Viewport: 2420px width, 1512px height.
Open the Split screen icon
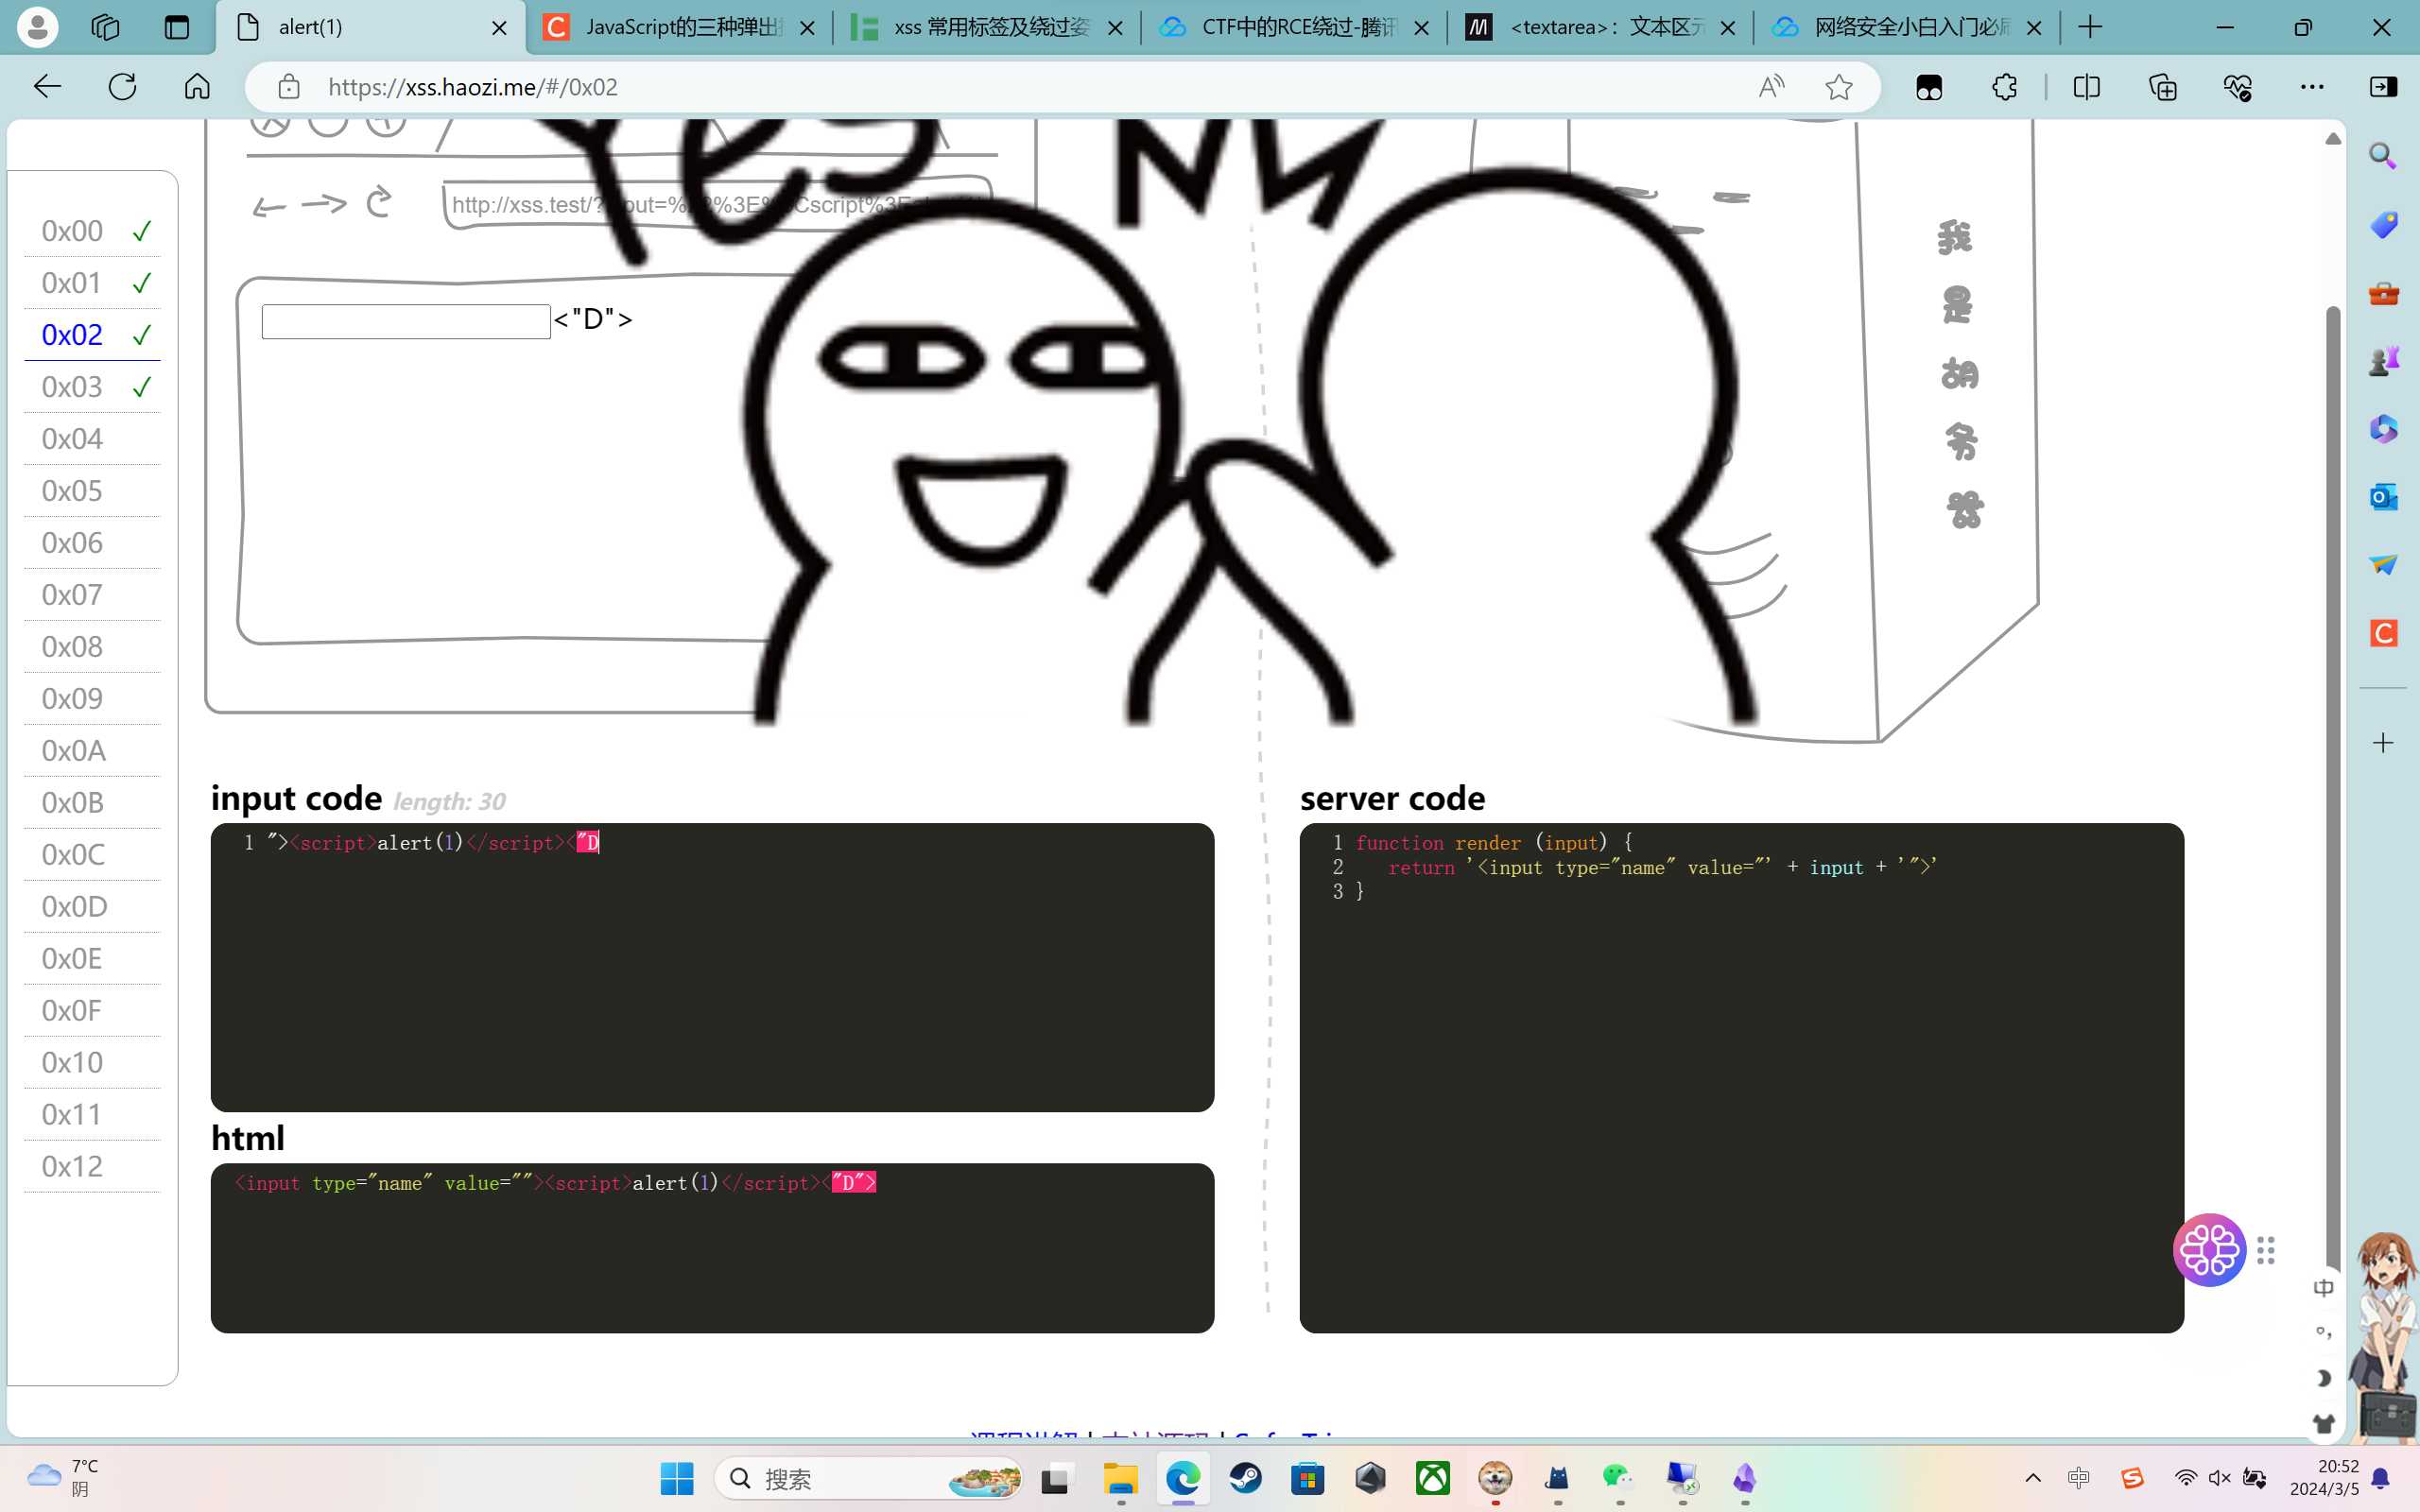click(2086, 87)
